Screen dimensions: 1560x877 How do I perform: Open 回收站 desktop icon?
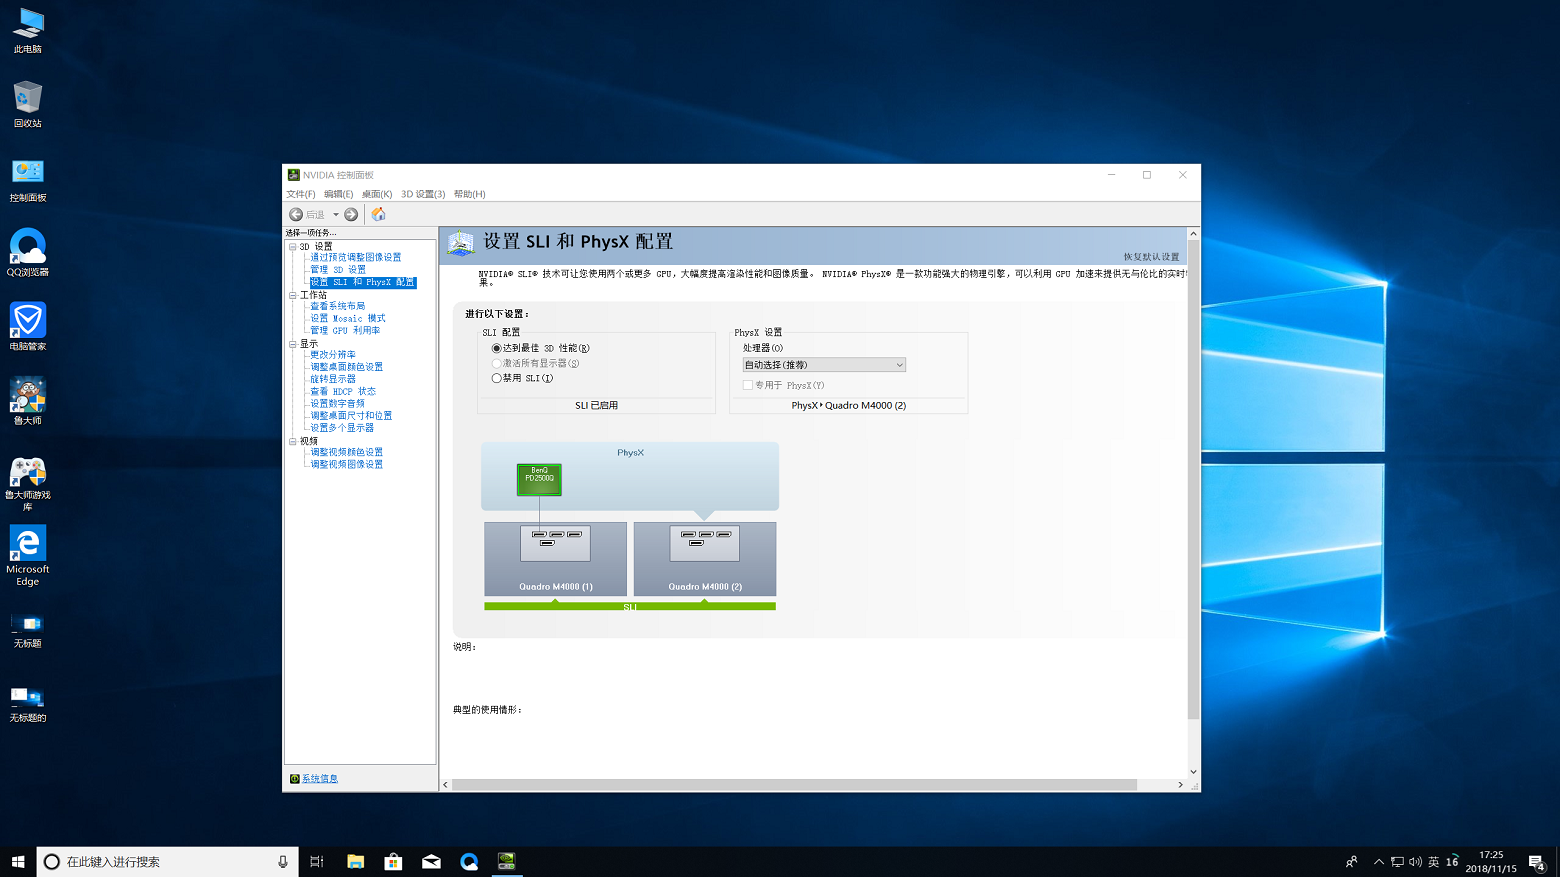click(x=28, y=104)
